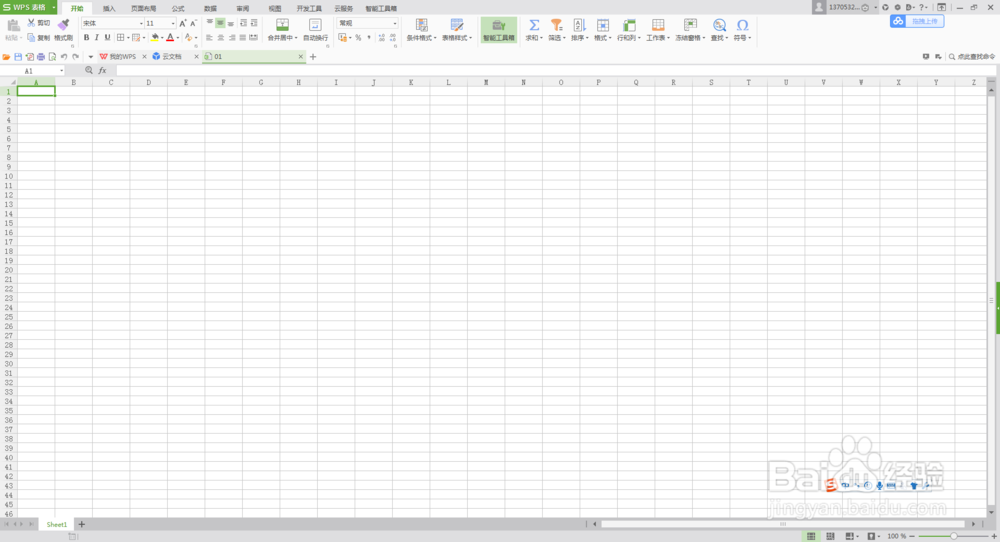Click the Format (格式) cell icon

(603, 25)
